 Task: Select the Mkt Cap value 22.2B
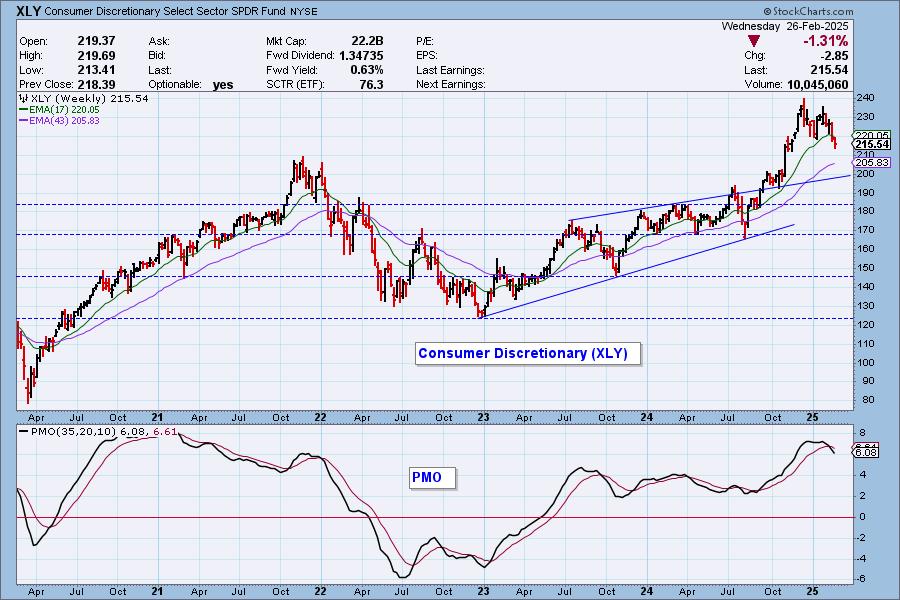point(367,41)
